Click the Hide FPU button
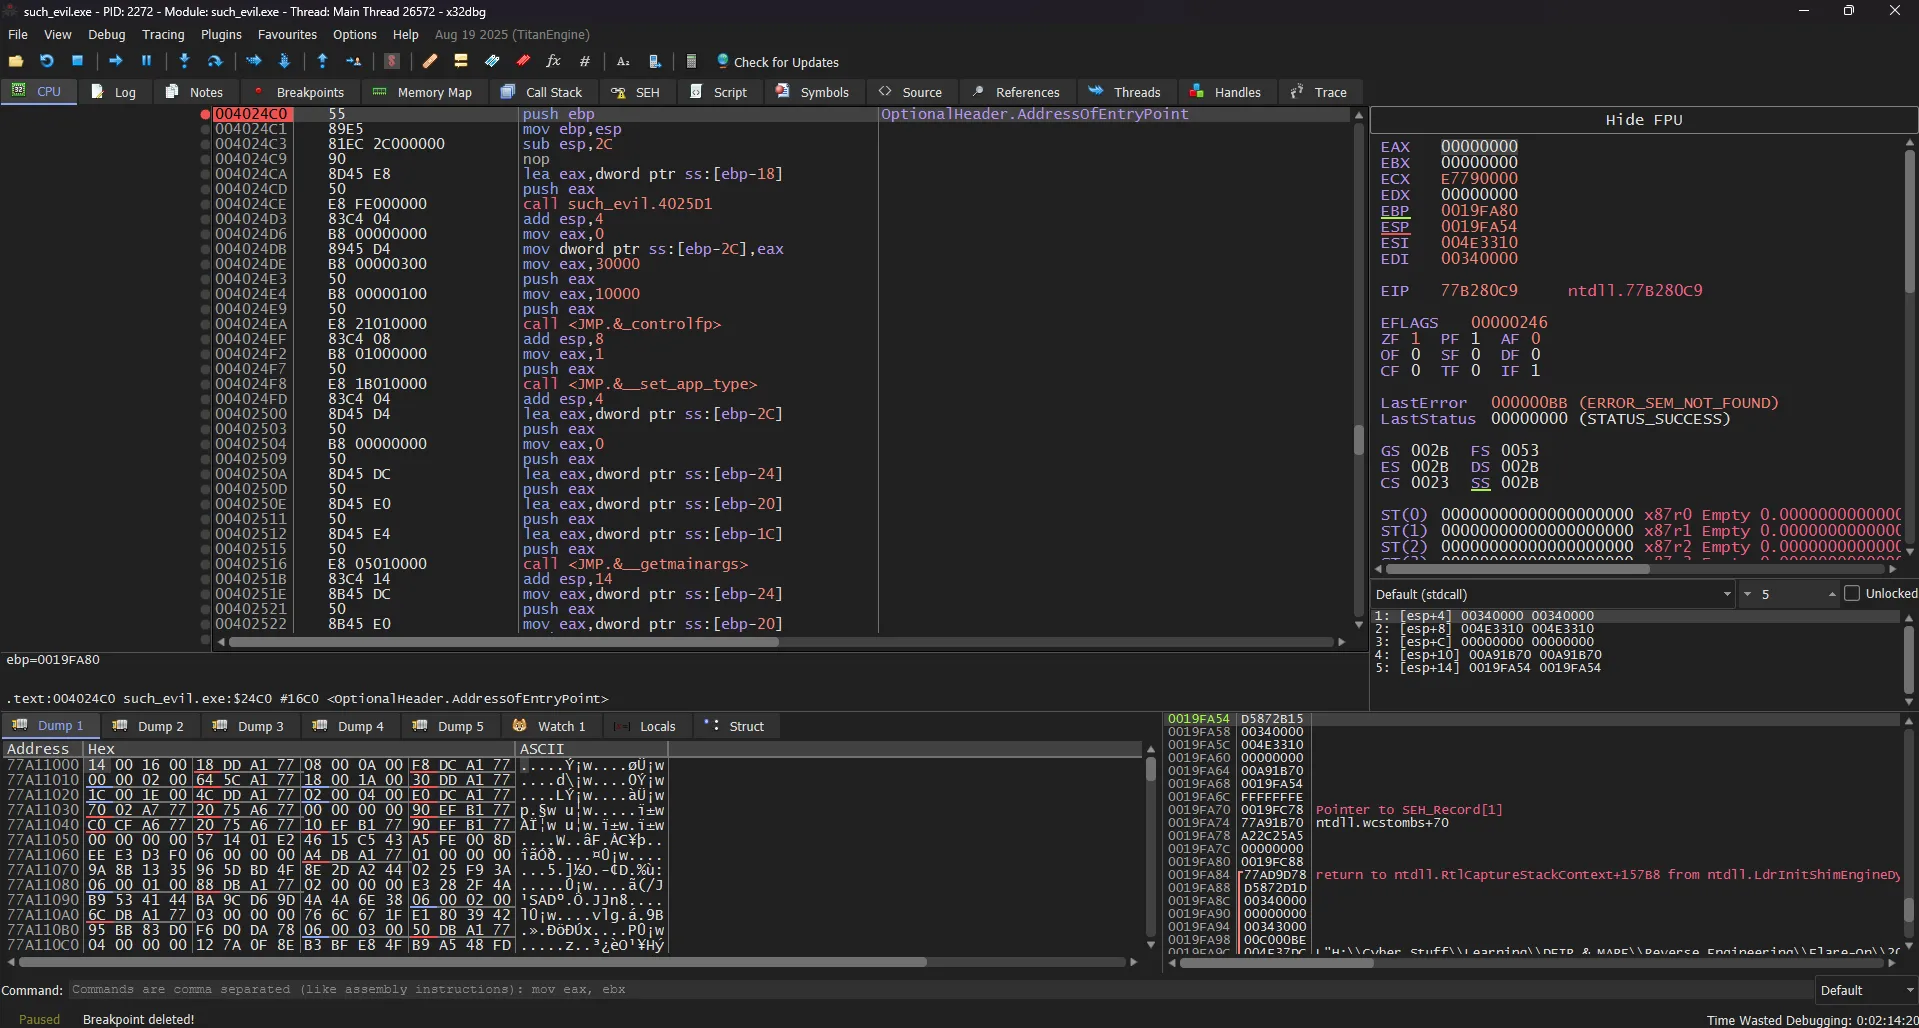This screenshot has height=1028, width=1919. 1643,120
